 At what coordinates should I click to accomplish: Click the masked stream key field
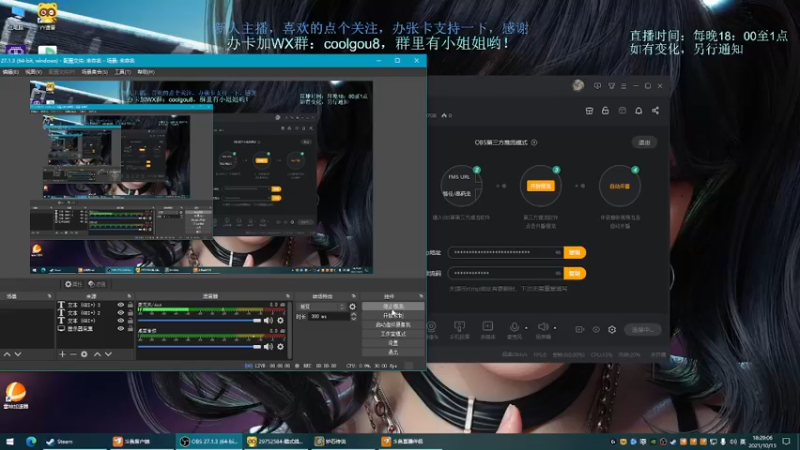[506, 273]
